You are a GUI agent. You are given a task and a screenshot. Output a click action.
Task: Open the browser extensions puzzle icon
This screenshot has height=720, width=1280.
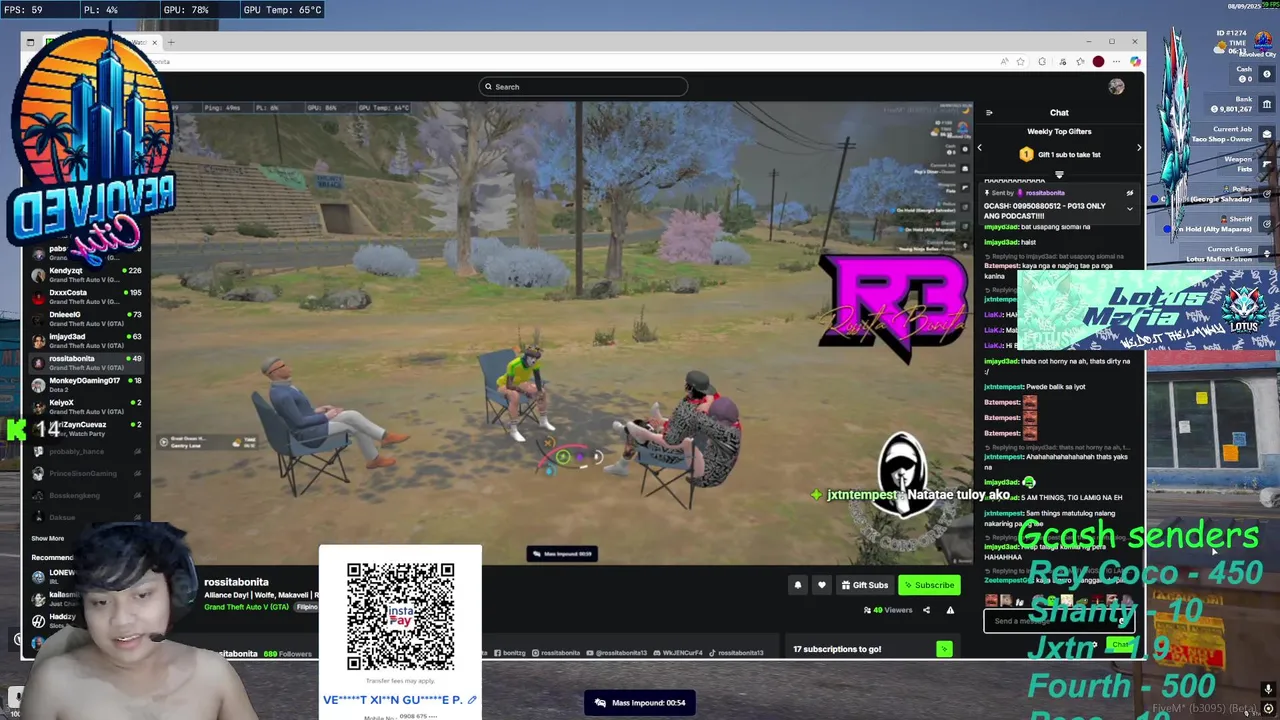coord(1042,62)
